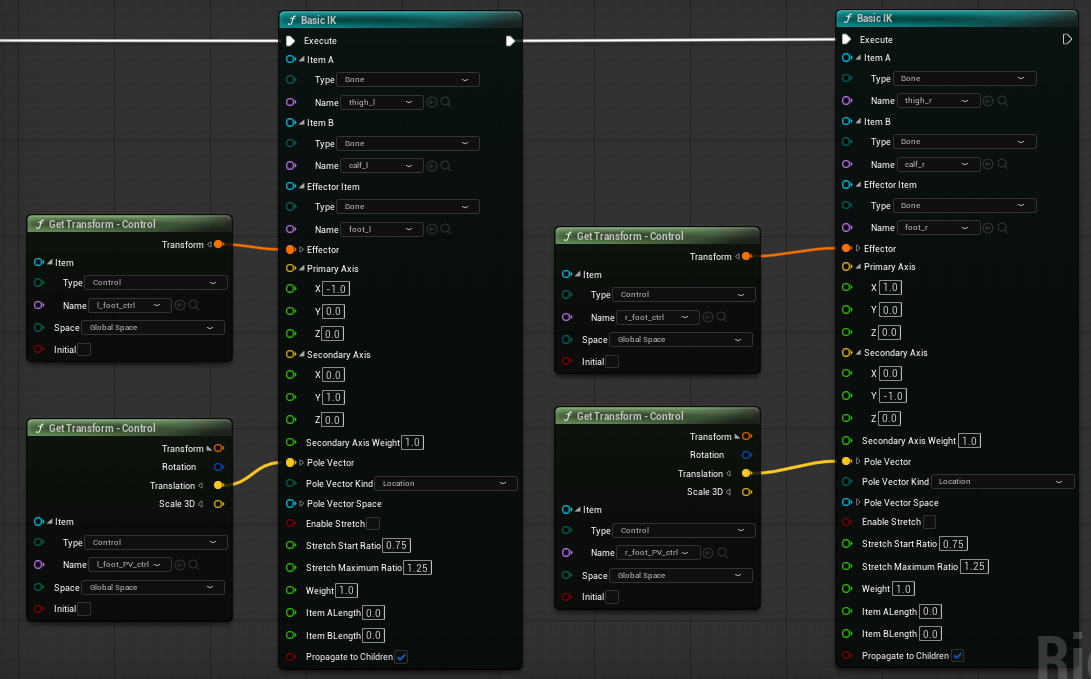Click the use-selected arrow icon beside thigh_l

[x=432, y=102]
